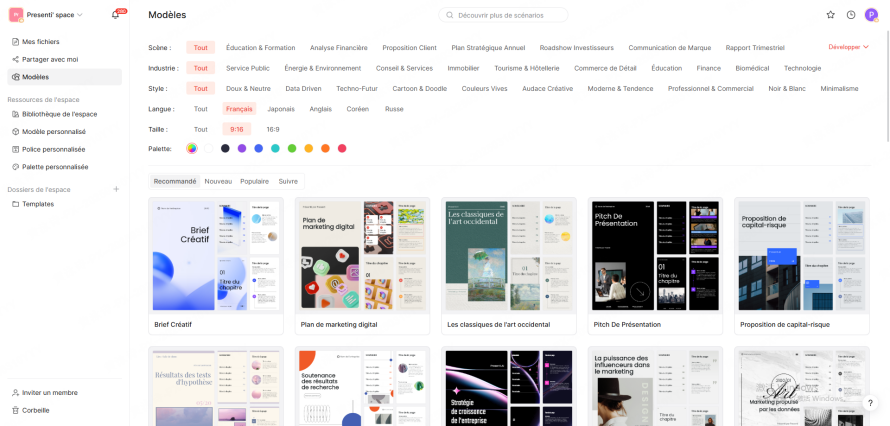The image size is (890, 426).
Task: Expand scene filters with Développer
Action: (x=848, y=47)
